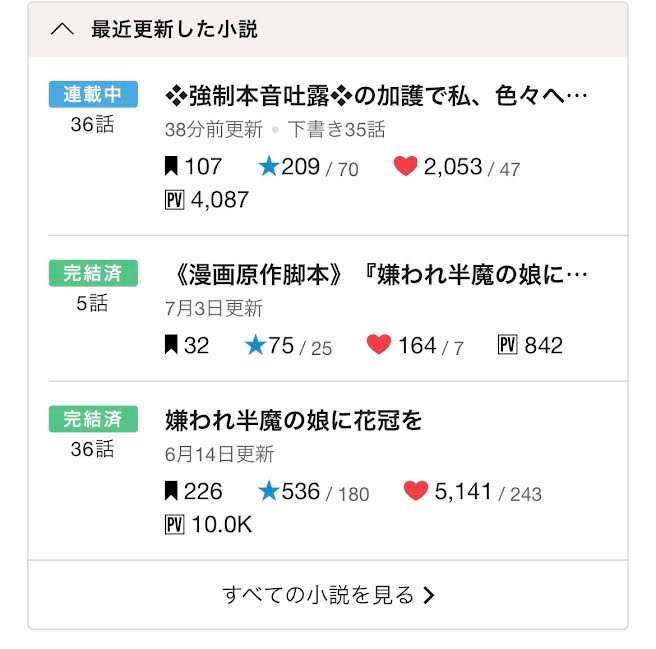Click the bookmark icon showing 107
656x649 pixels.
click(171, 166)
